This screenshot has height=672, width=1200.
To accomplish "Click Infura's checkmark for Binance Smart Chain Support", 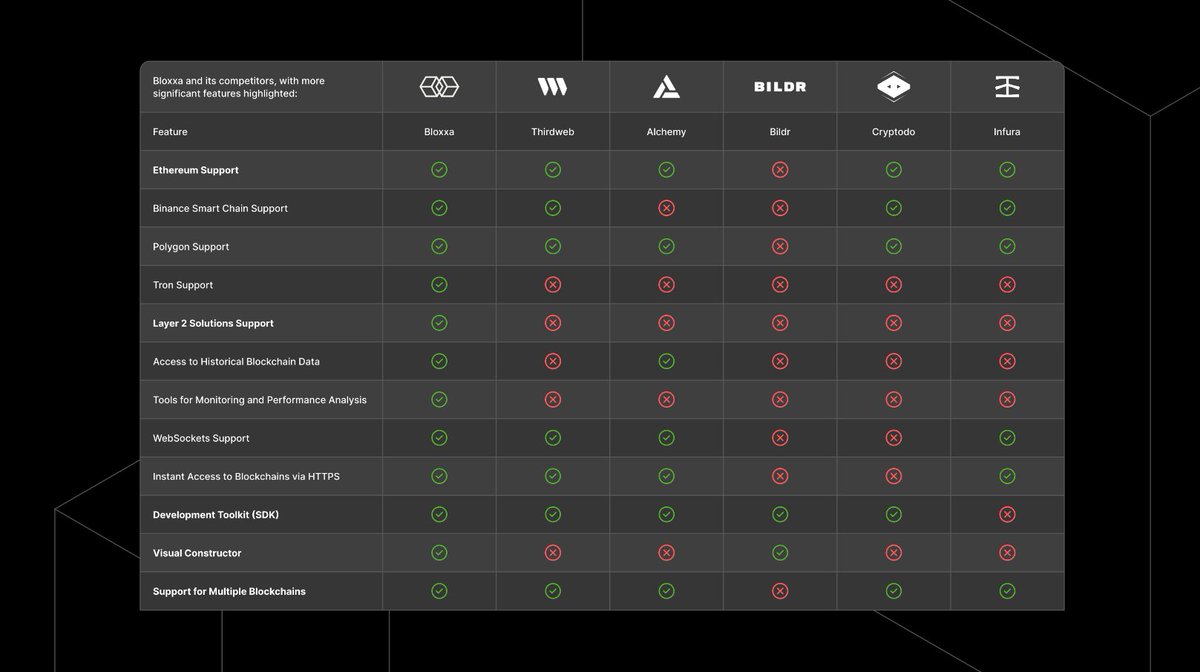I will [x=1007, y=208].
